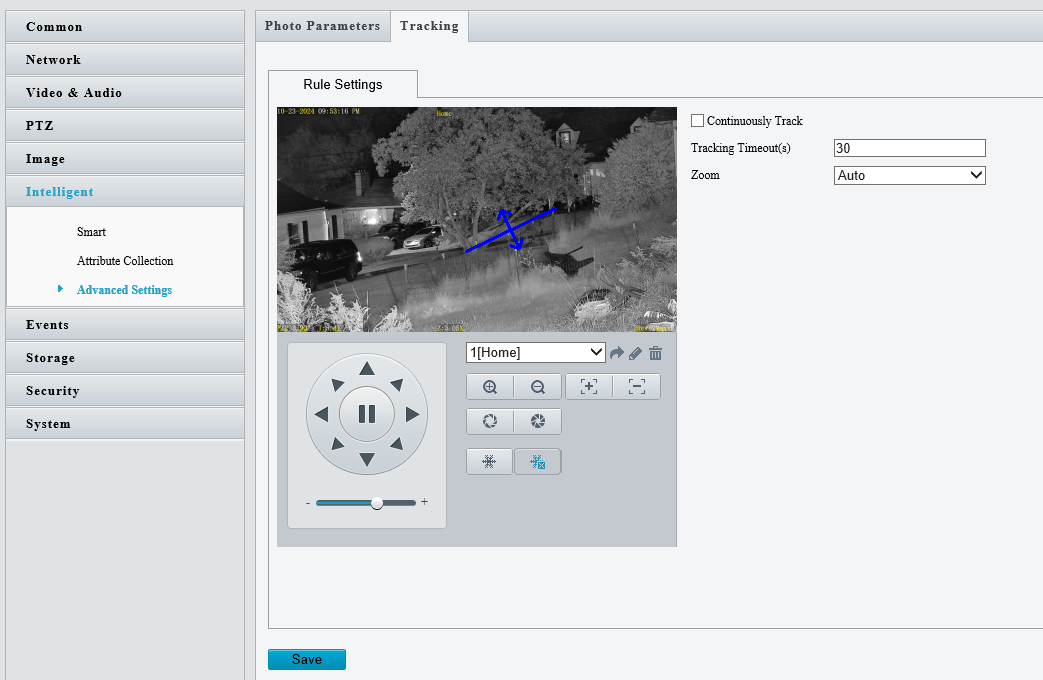Click the PTZ tilt down arrow
1043x680 pixels.
coord(367,459)
